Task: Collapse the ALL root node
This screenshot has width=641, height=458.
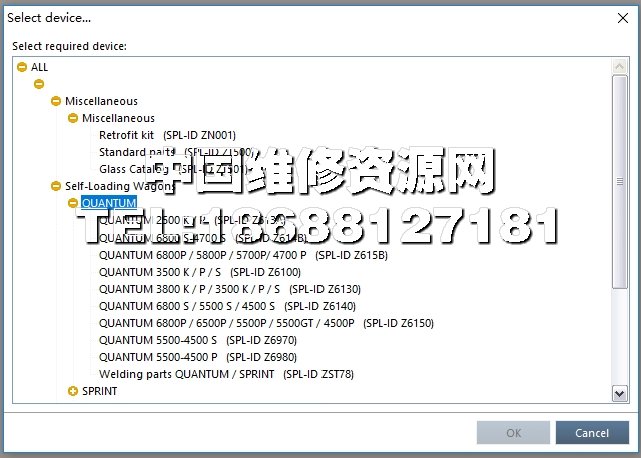Action: [x=22, y=67]
